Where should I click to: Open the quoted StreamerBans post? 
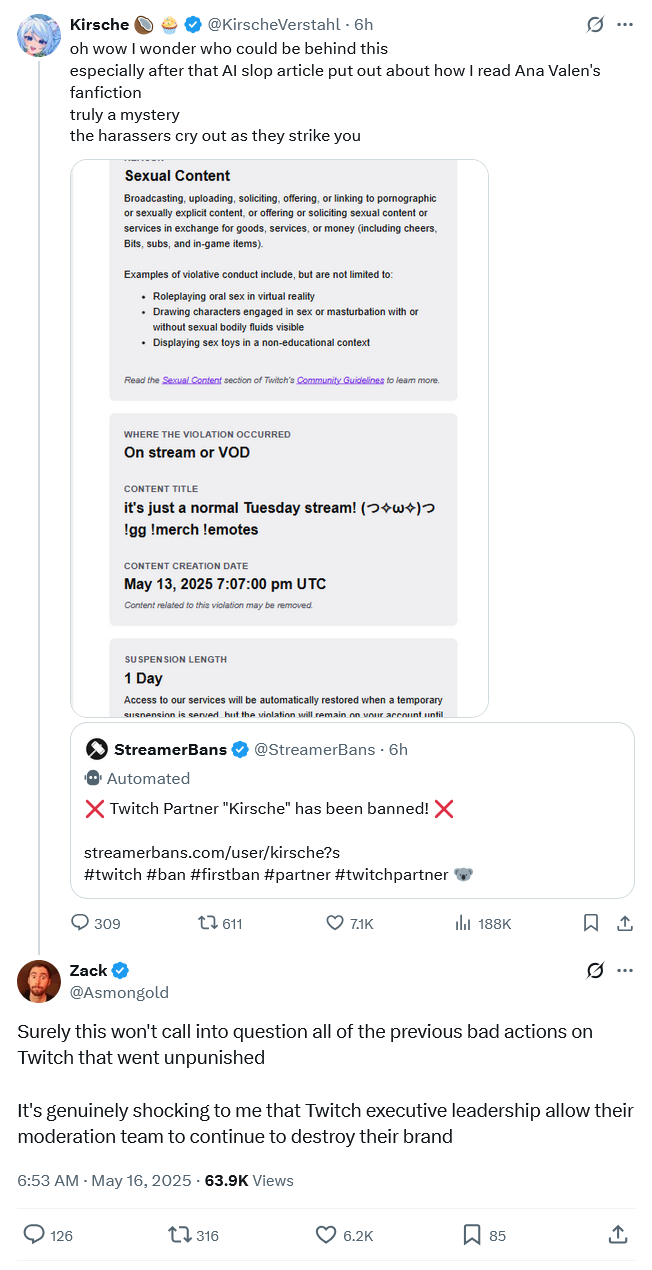353,810
